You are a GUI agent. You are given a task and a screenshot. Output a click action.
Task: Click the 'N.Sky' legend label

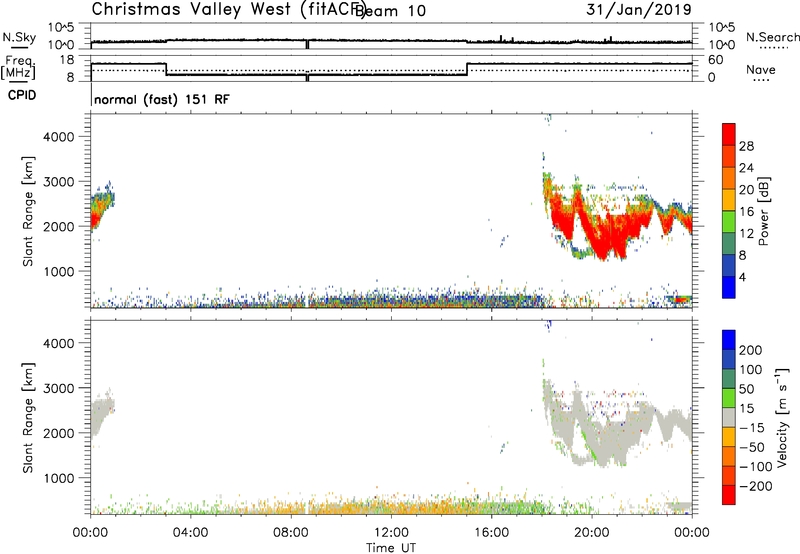[x=19, y=37]
